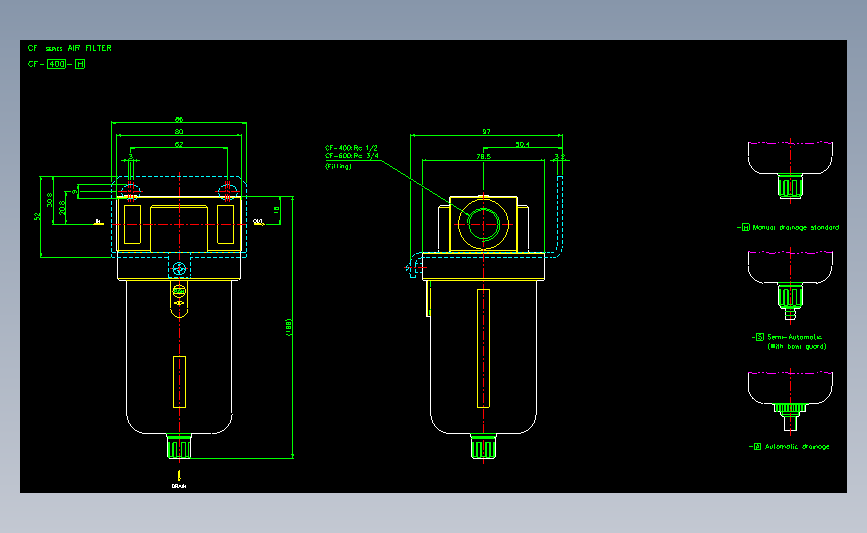Click the 'Manual drainage standard' label
This screenshot has width=867, height=533.
[796, 227]
